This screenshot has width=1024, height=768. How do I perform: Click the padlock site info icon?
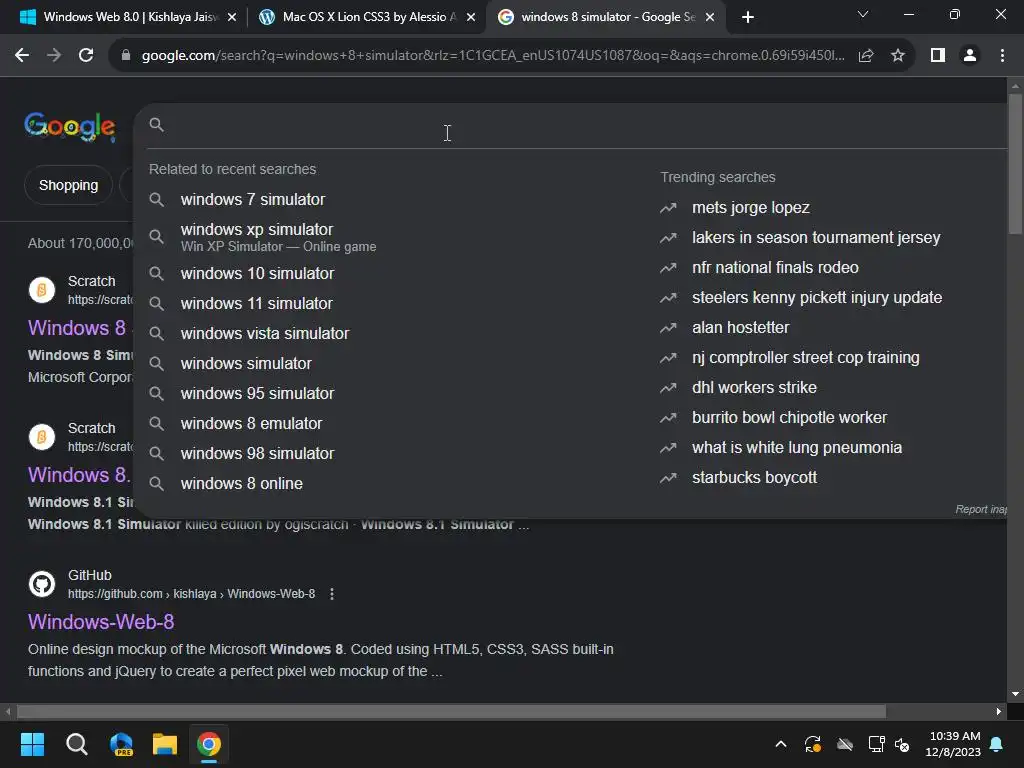coord(126,56)
